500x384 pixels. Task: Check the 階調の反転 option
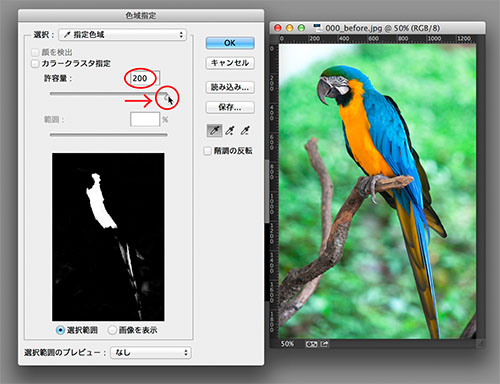[x=207, y=151]
